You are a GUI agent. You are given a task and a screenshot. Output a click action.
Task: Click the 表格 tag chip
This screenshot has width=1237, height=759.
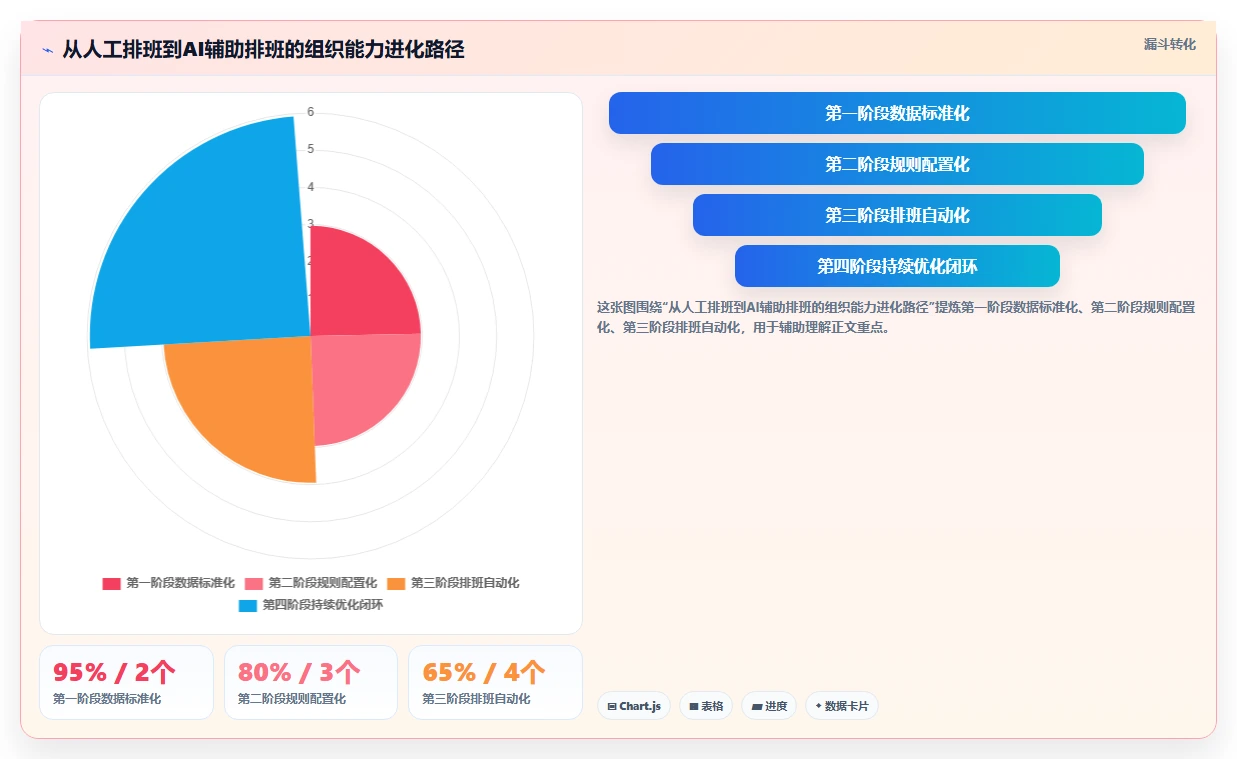(x=706, y=706)
